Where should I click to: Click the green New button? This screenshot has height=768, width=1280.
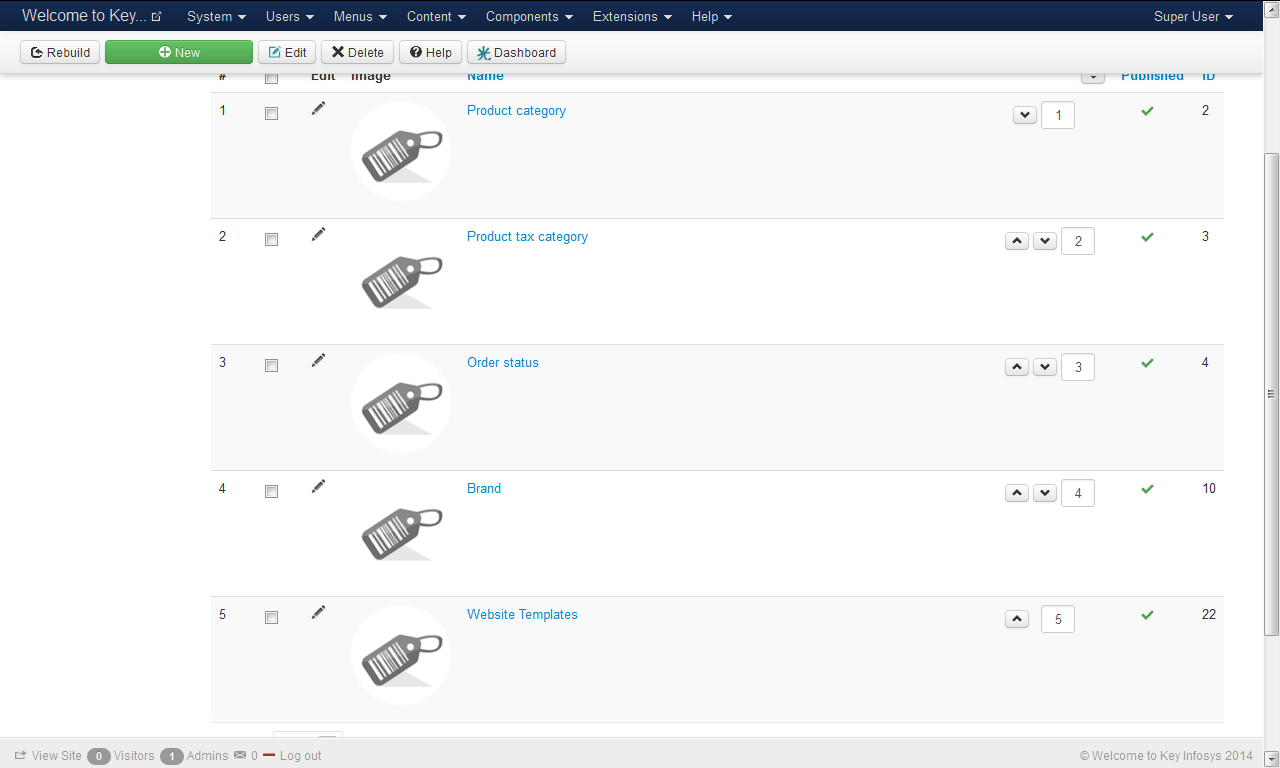point(179,53)
